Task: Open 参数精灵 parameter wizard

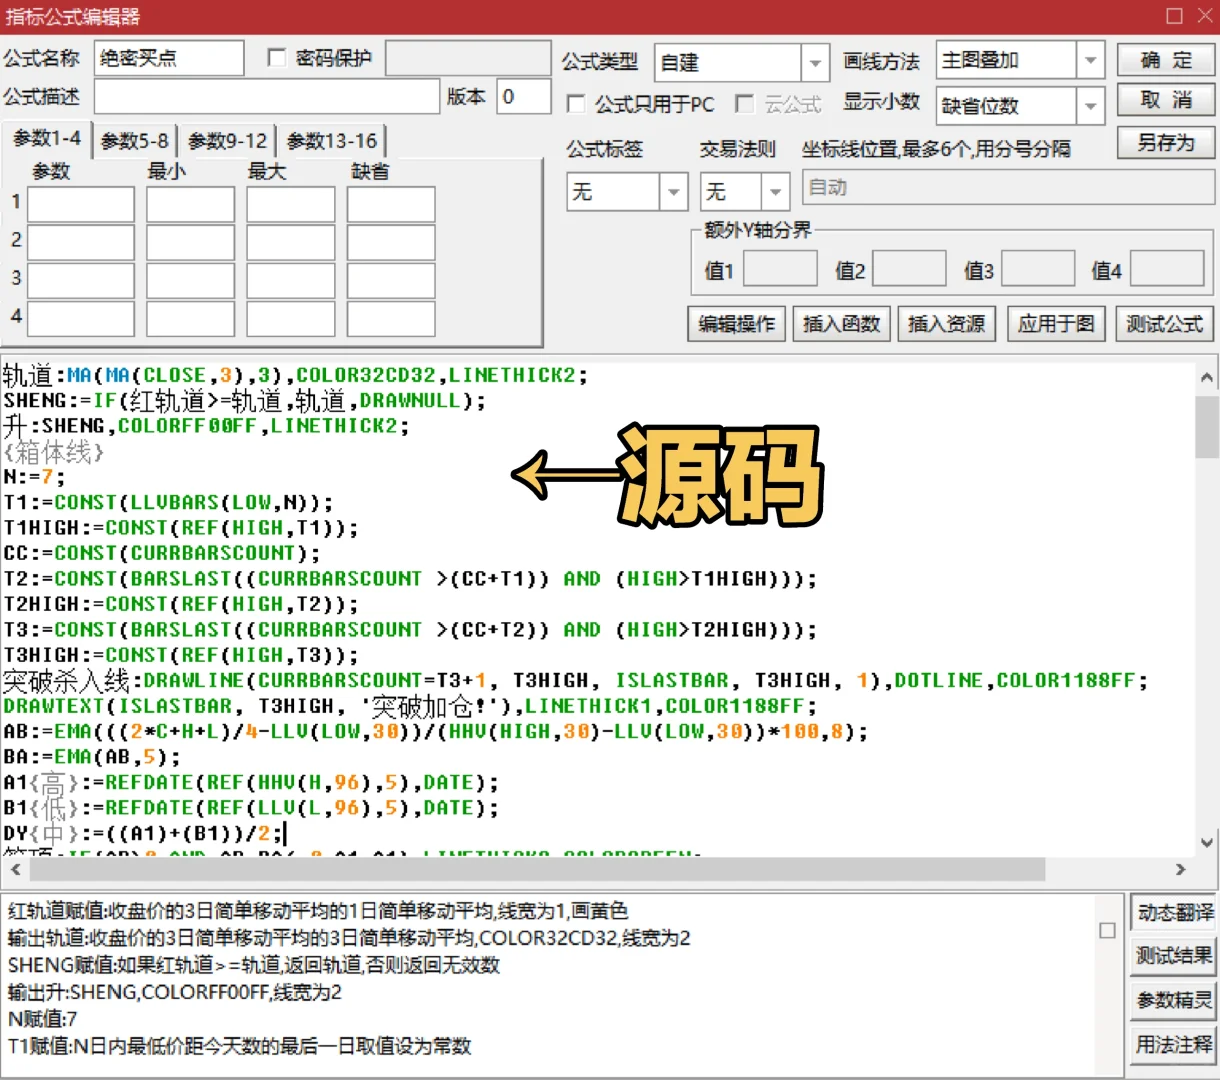Action: pos(1172,1000)
